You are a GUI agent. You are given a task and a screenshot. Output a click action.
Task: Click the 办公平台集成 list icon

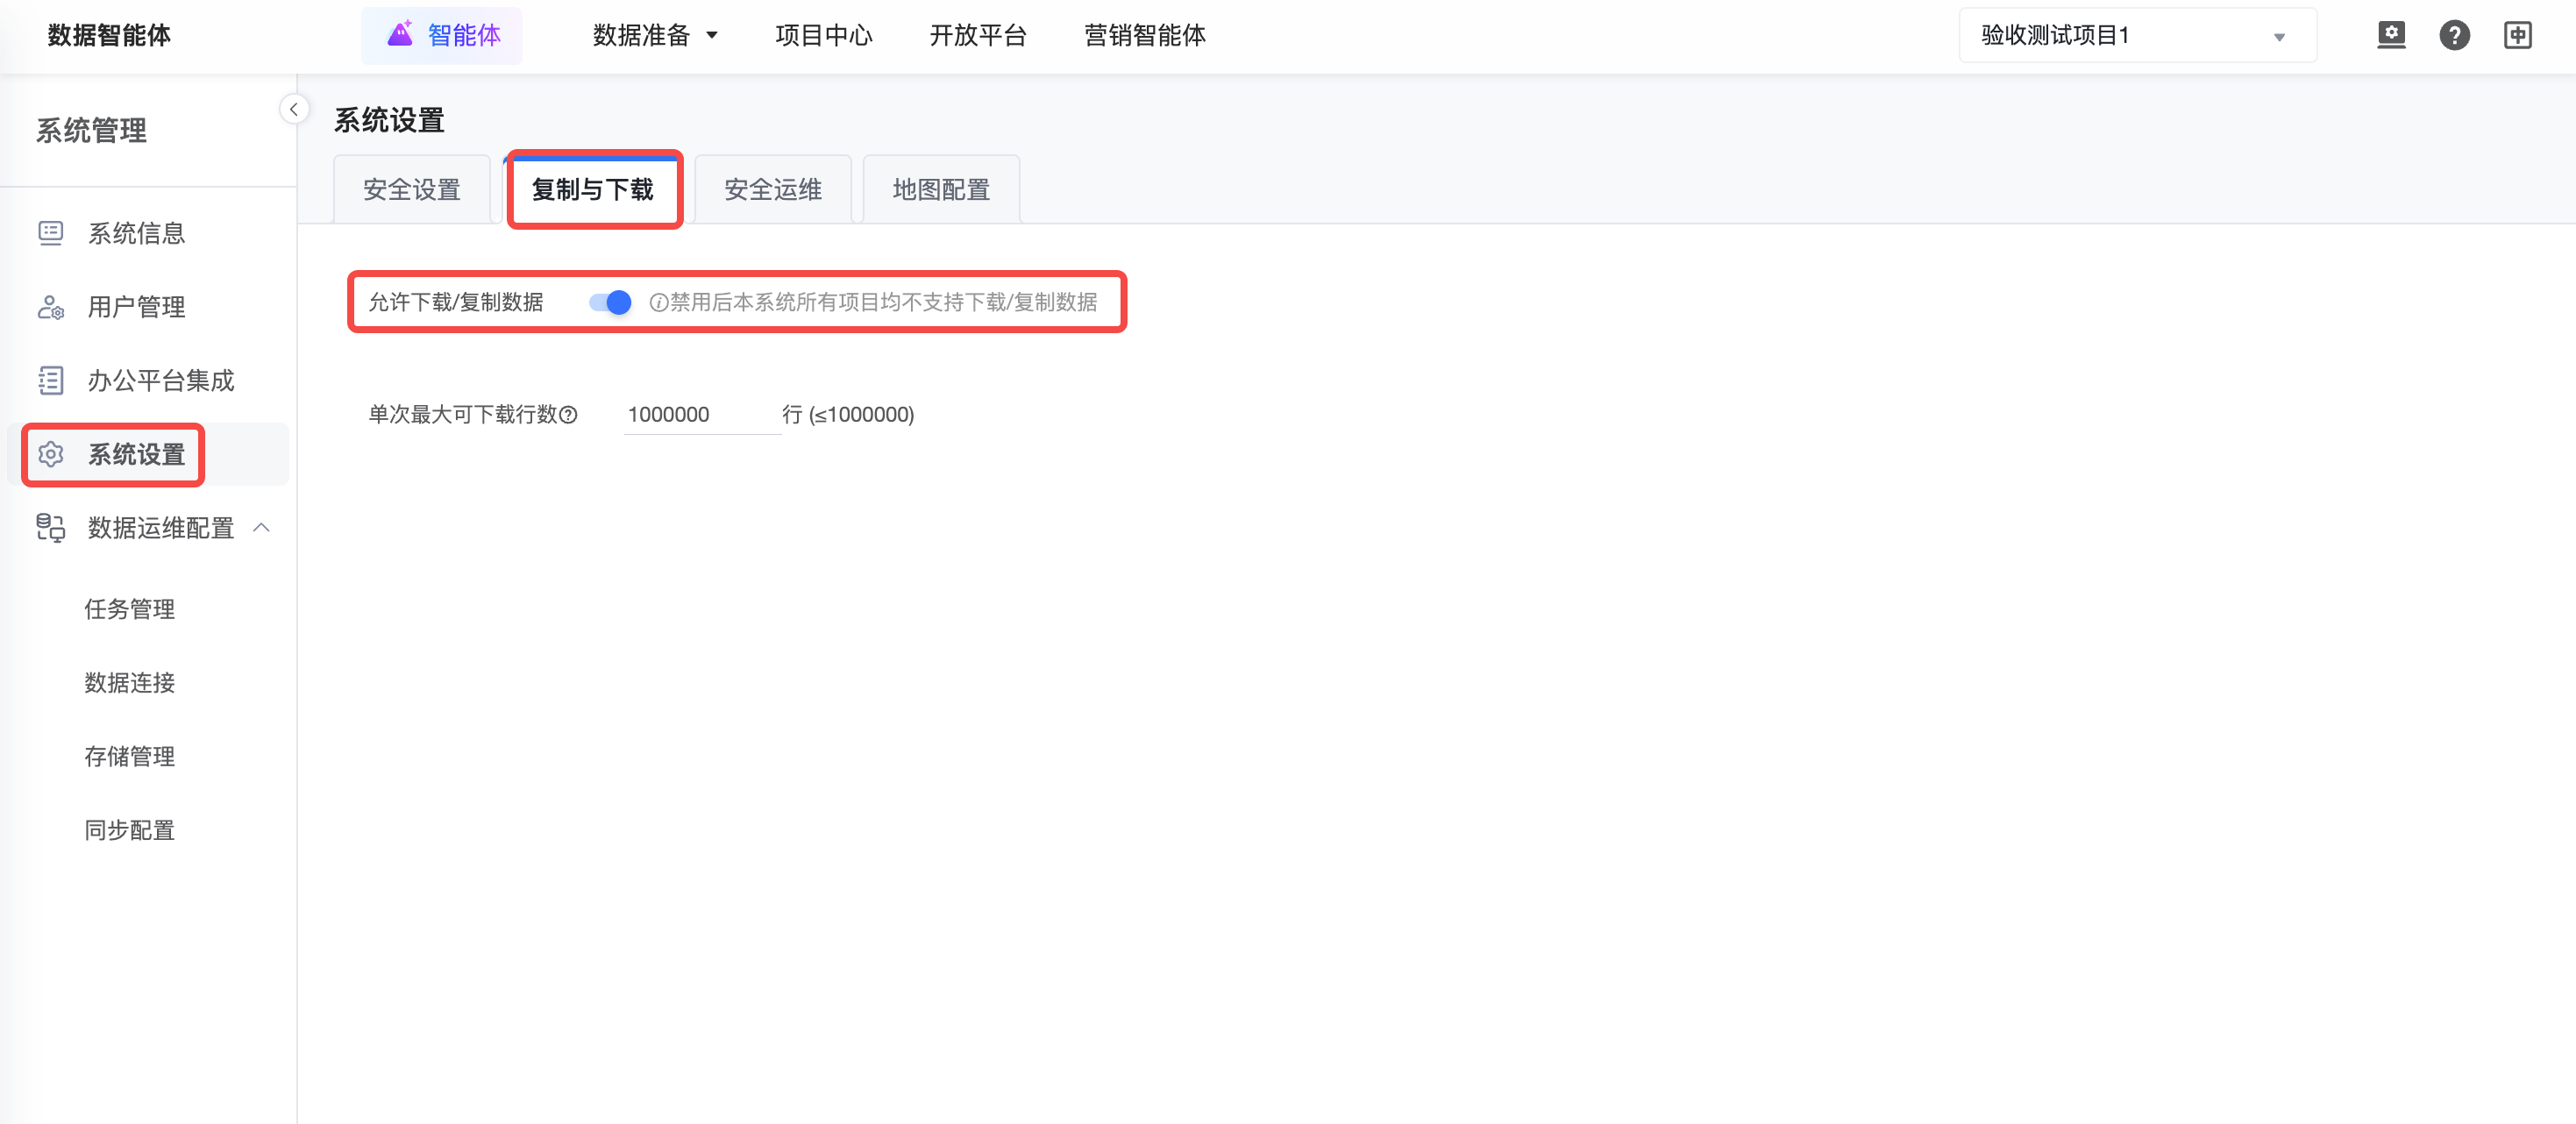coord(51,380)
